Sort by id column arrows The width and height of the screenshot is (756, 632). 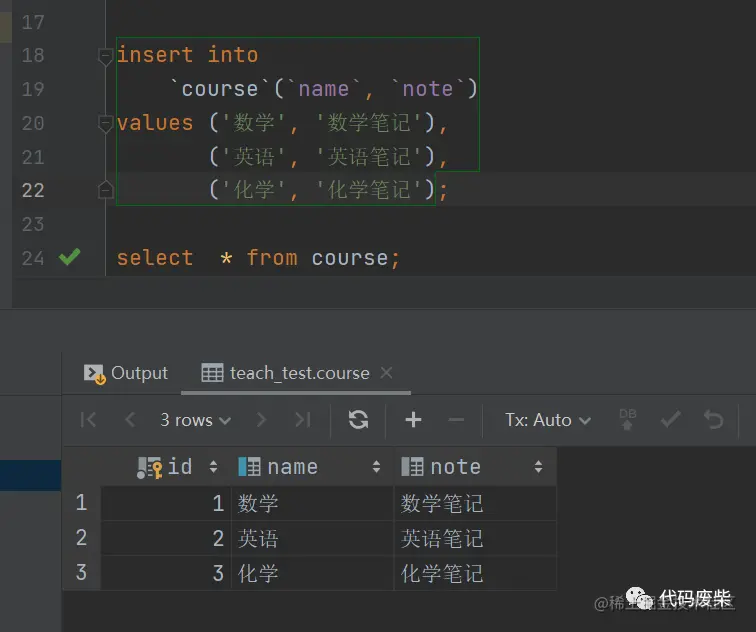213,467
